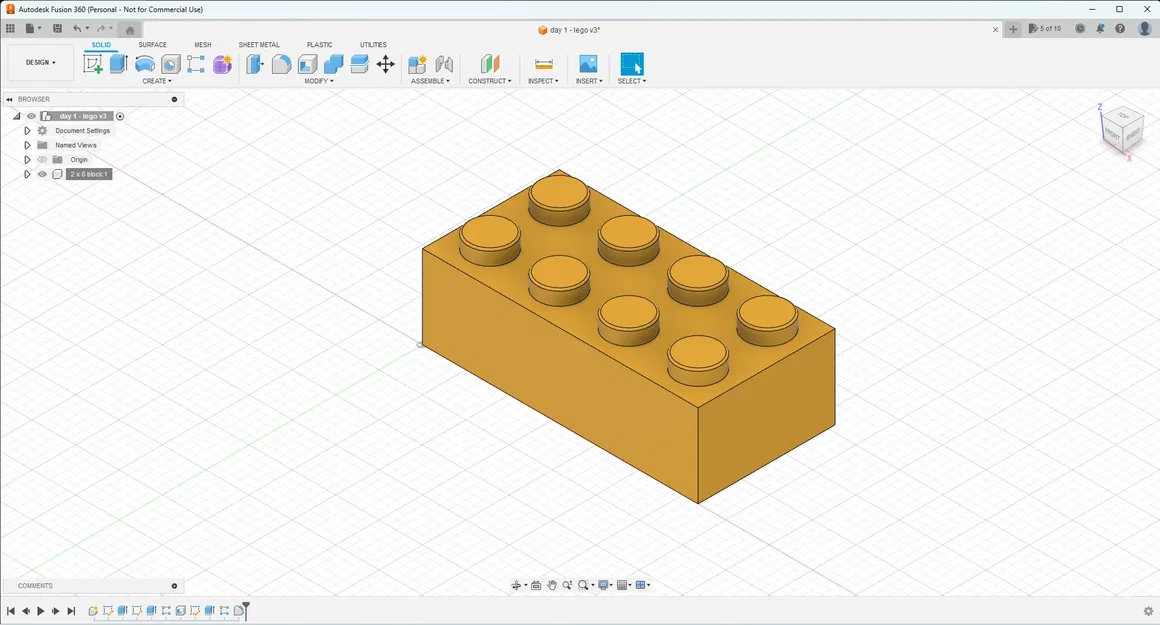Select the Extrude tool
The image size is (1160, 625).
pyautogui.click(x=118, y=64)
